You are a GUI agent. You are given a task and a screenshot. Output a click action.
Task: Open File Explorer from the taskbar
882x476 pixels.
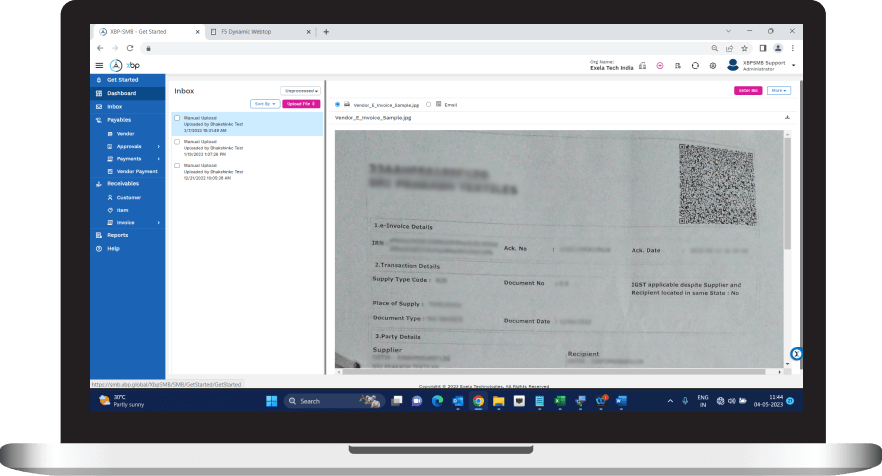point(498,401)
